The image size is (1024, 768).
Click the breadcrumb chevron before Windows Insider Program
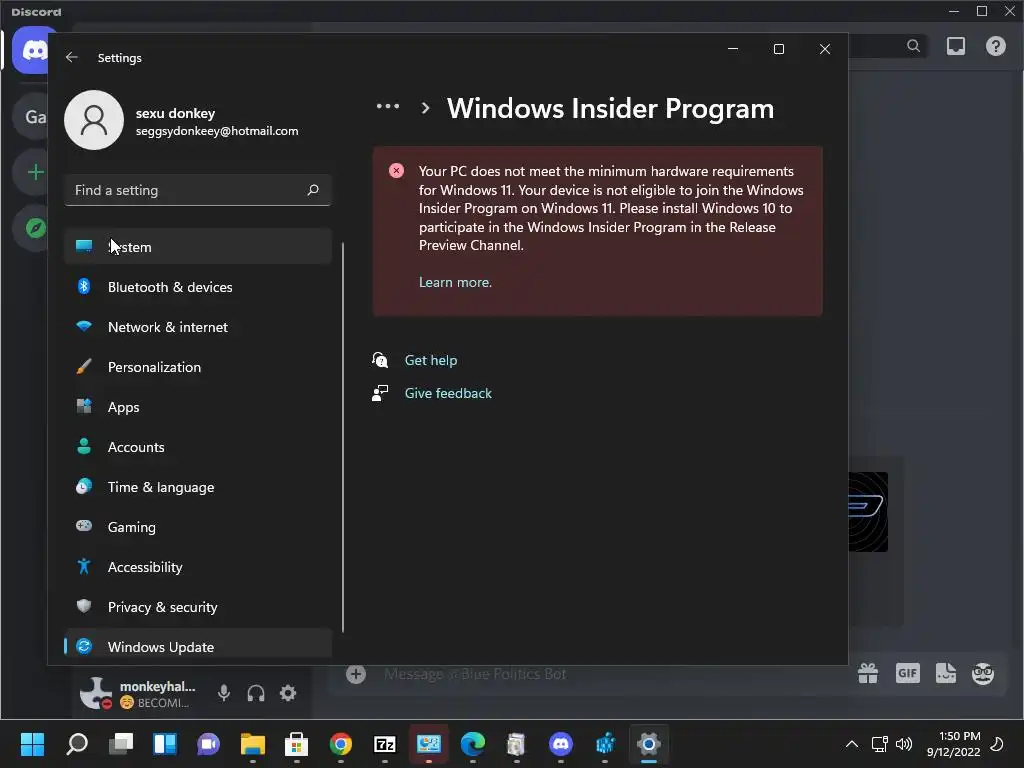(x=425, y=108)
